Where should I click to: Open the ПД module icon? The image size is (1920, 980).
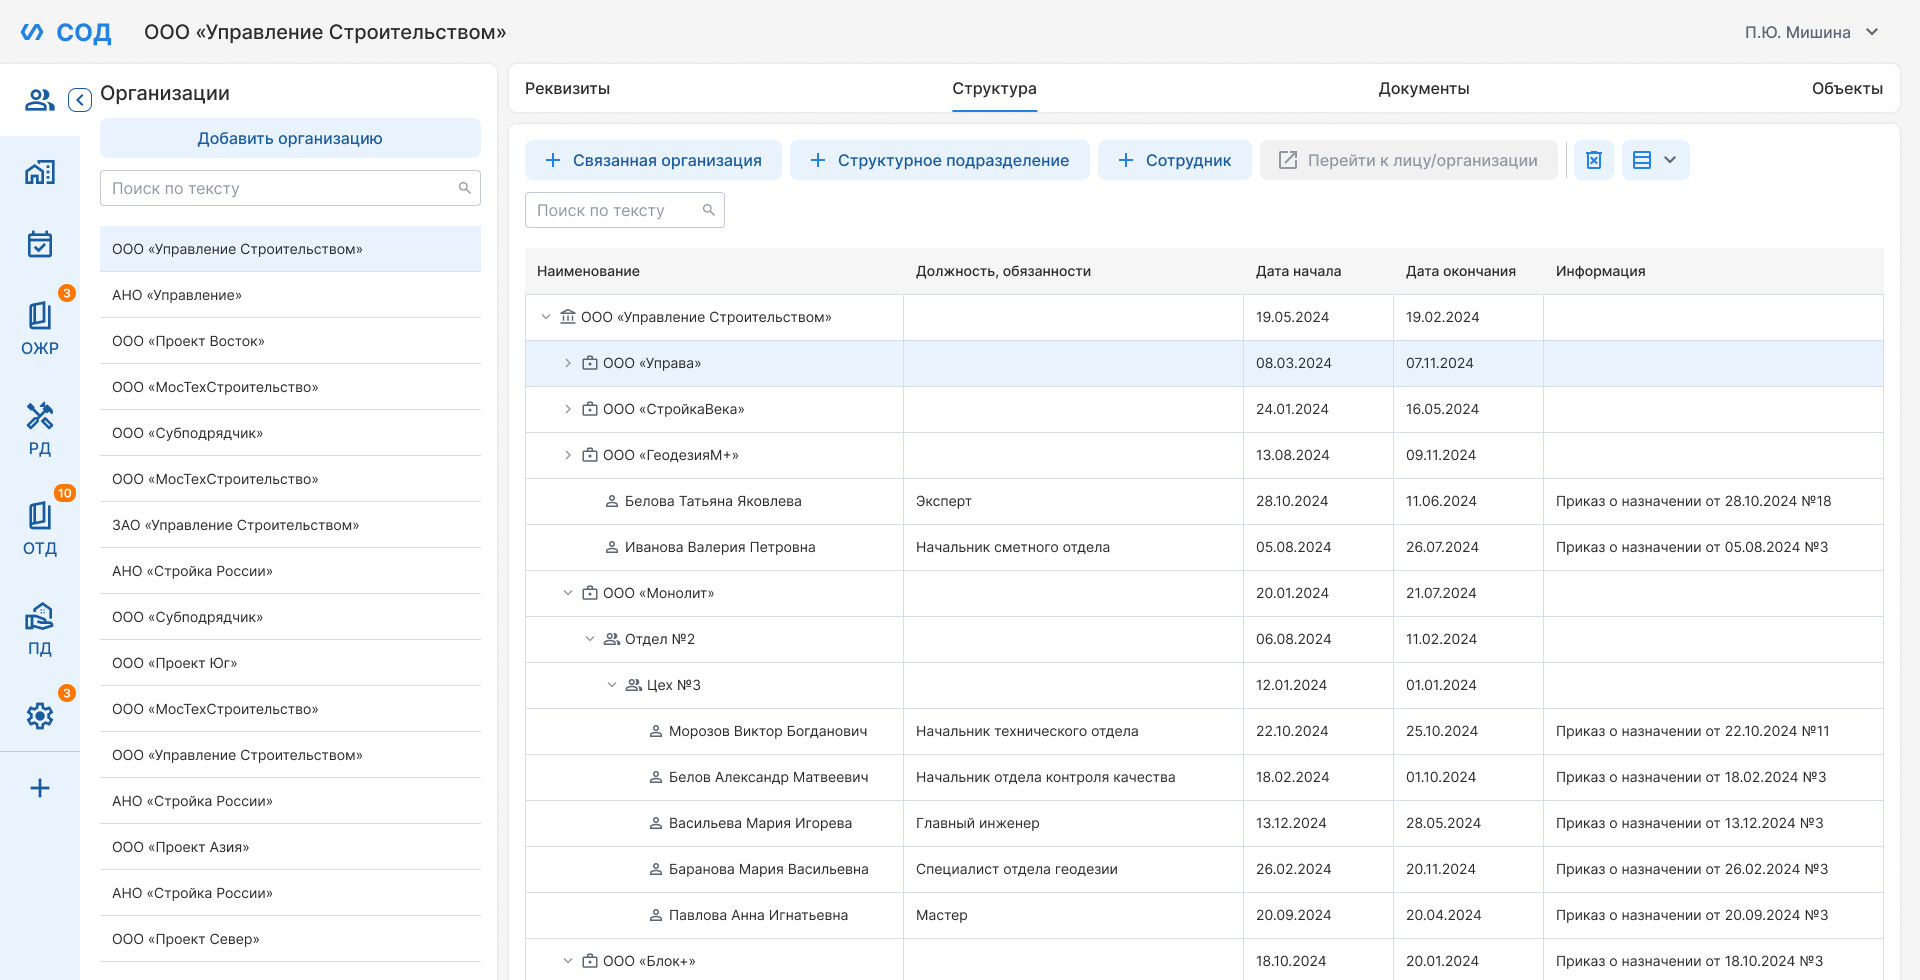click(x=40, y=628)
